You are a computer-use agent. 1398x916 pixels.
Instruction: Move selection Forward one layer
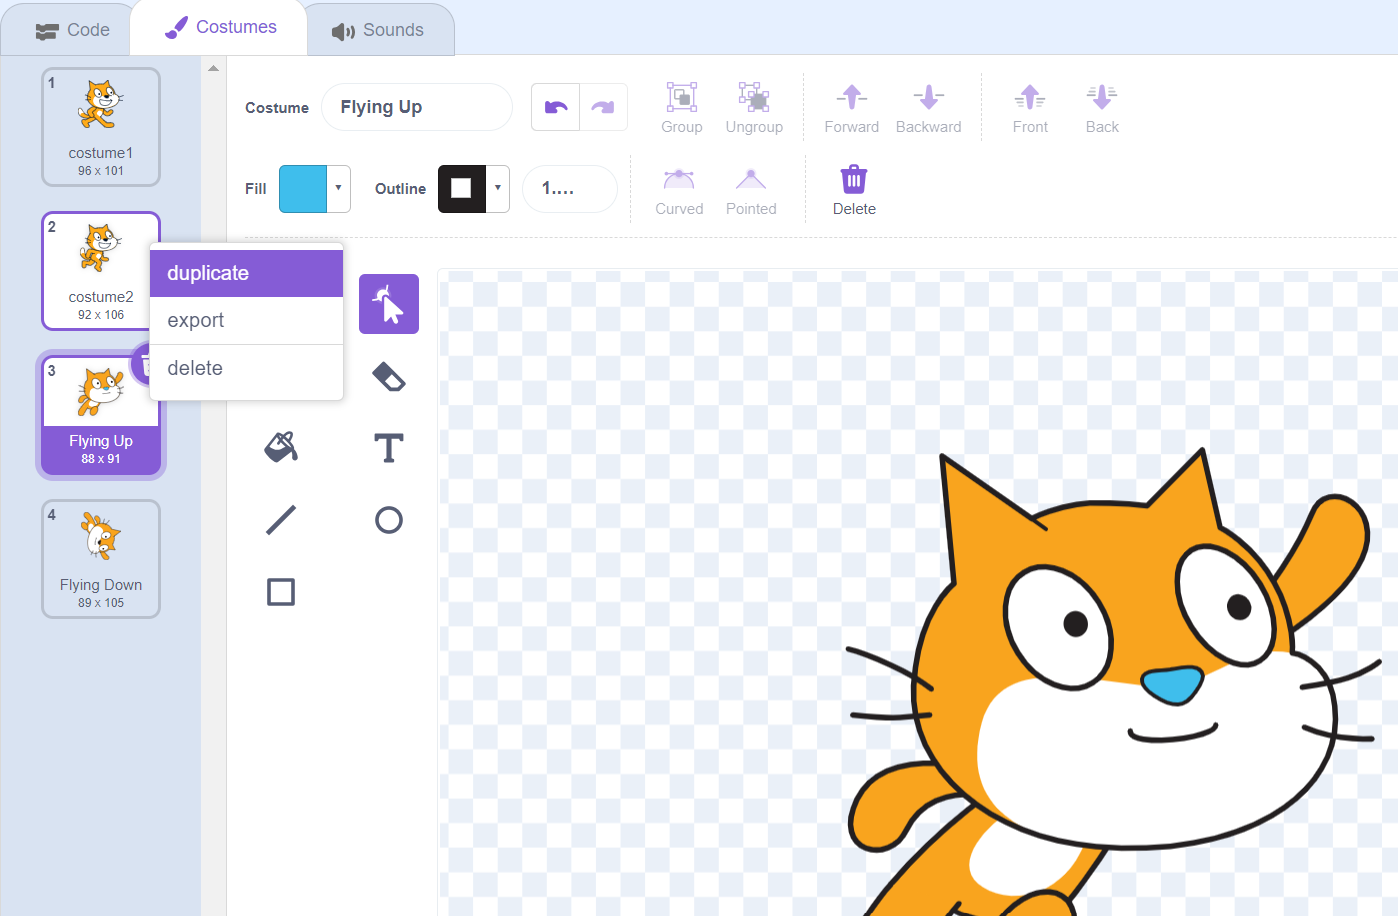click(x=852, y=107)
